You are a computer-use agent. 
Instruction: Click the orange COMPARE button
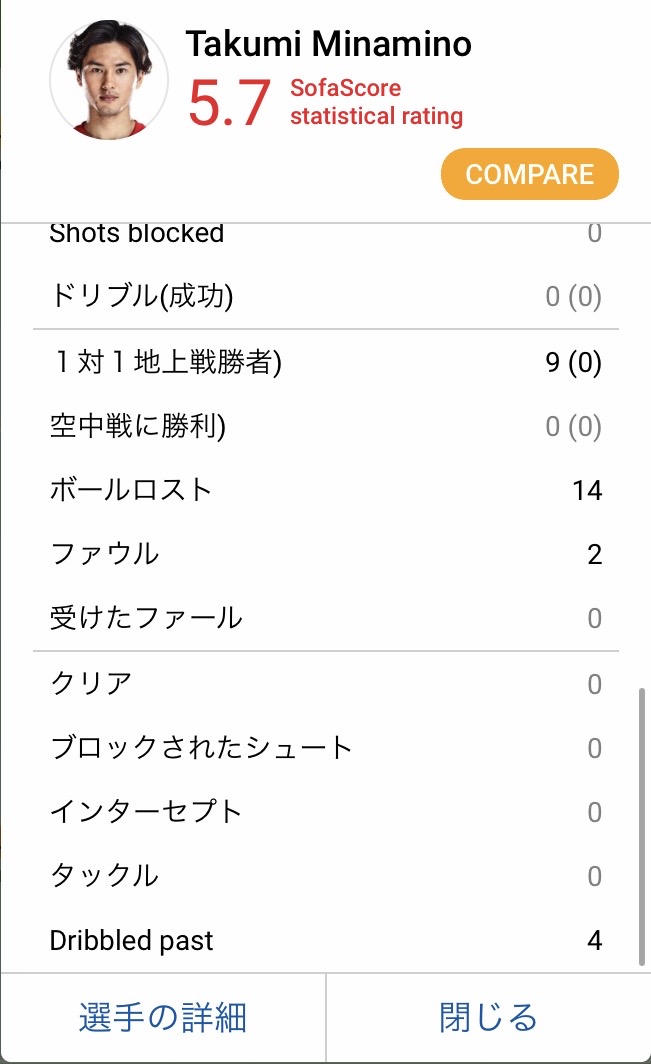pyautogui.click(x=529, y=174)
